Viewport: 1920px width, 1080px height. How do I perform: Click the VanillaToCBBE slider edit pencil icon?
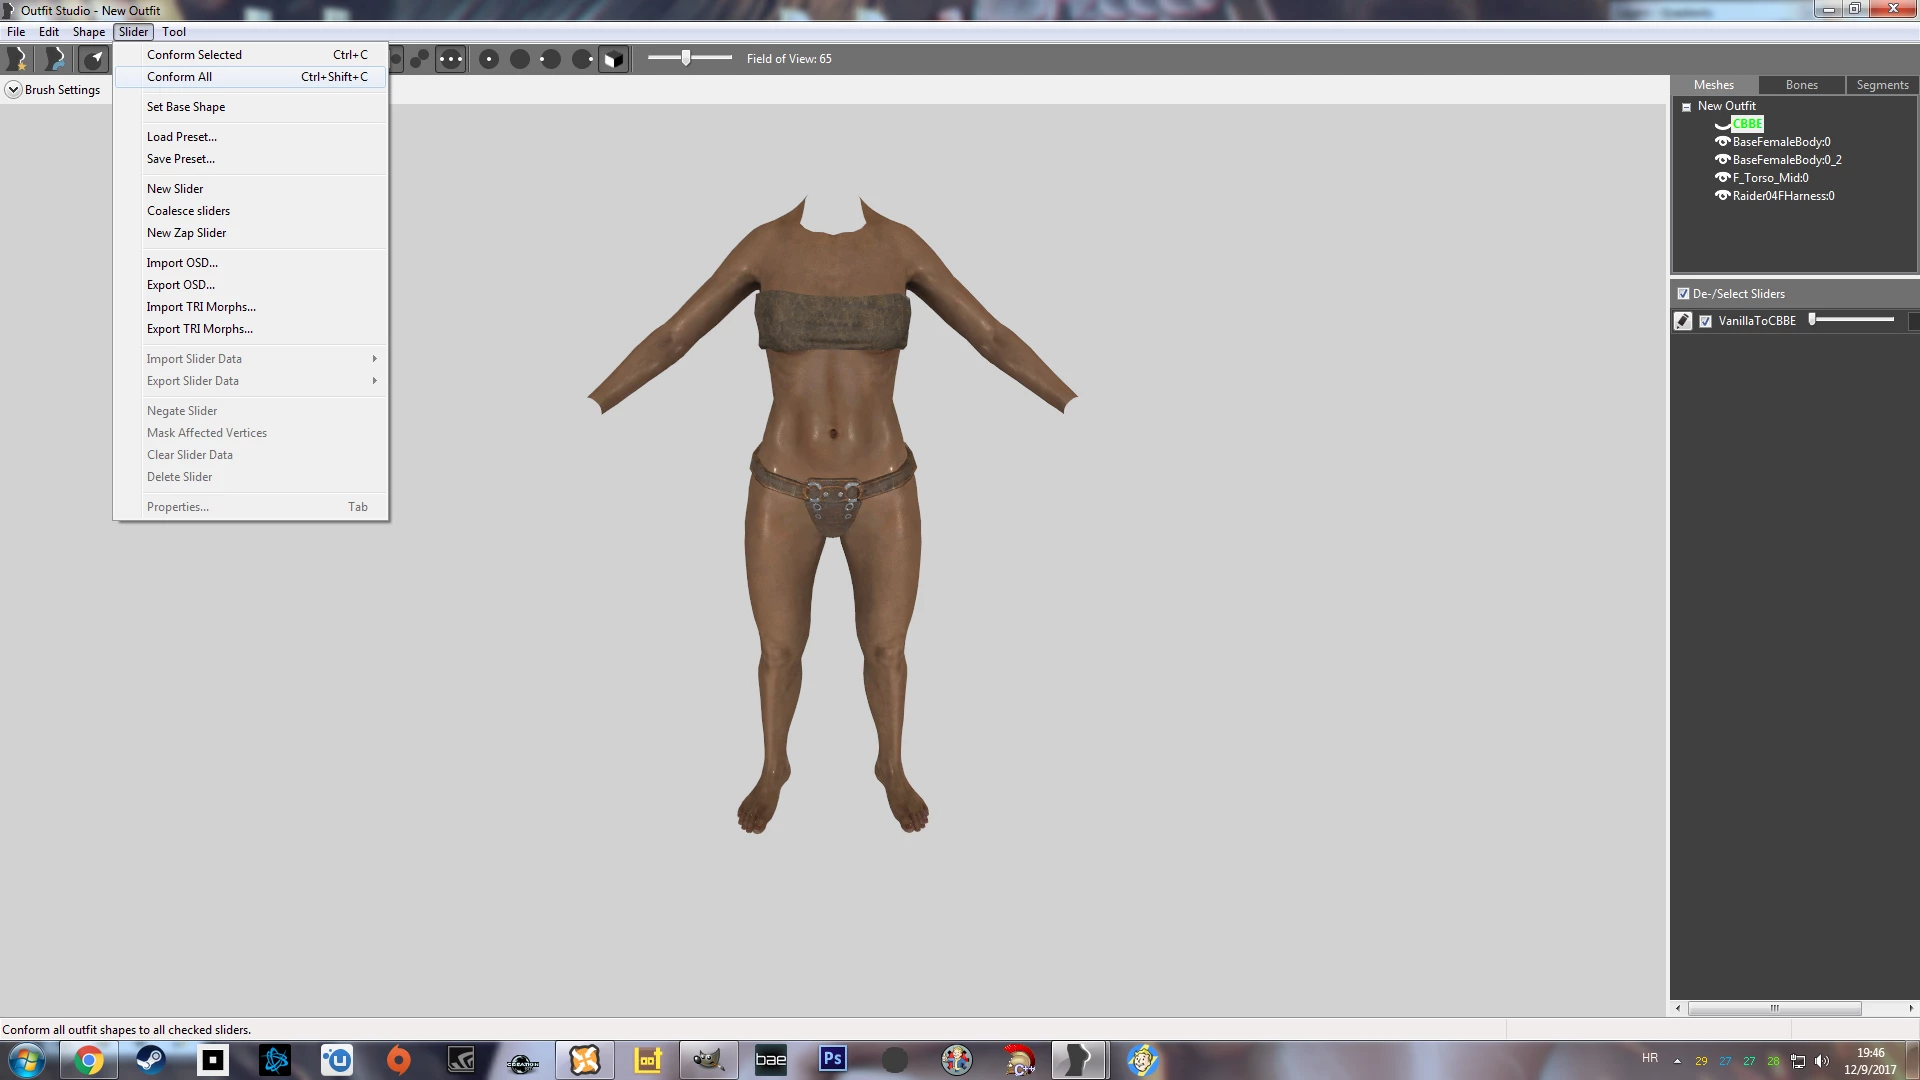coord(1683,321)
